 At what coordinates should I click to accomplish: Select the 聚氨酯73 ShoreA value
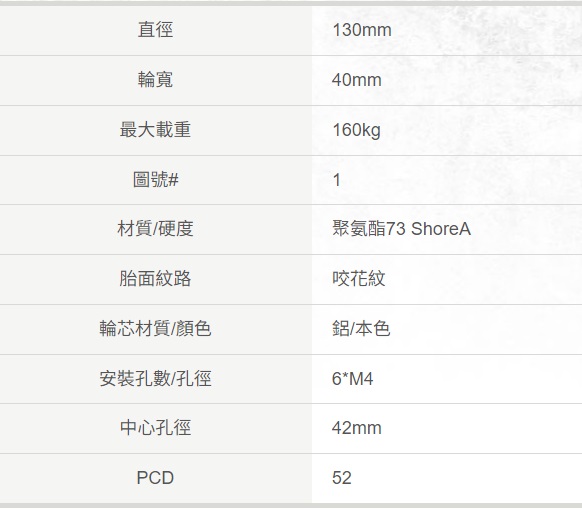(x=402, y=229)
